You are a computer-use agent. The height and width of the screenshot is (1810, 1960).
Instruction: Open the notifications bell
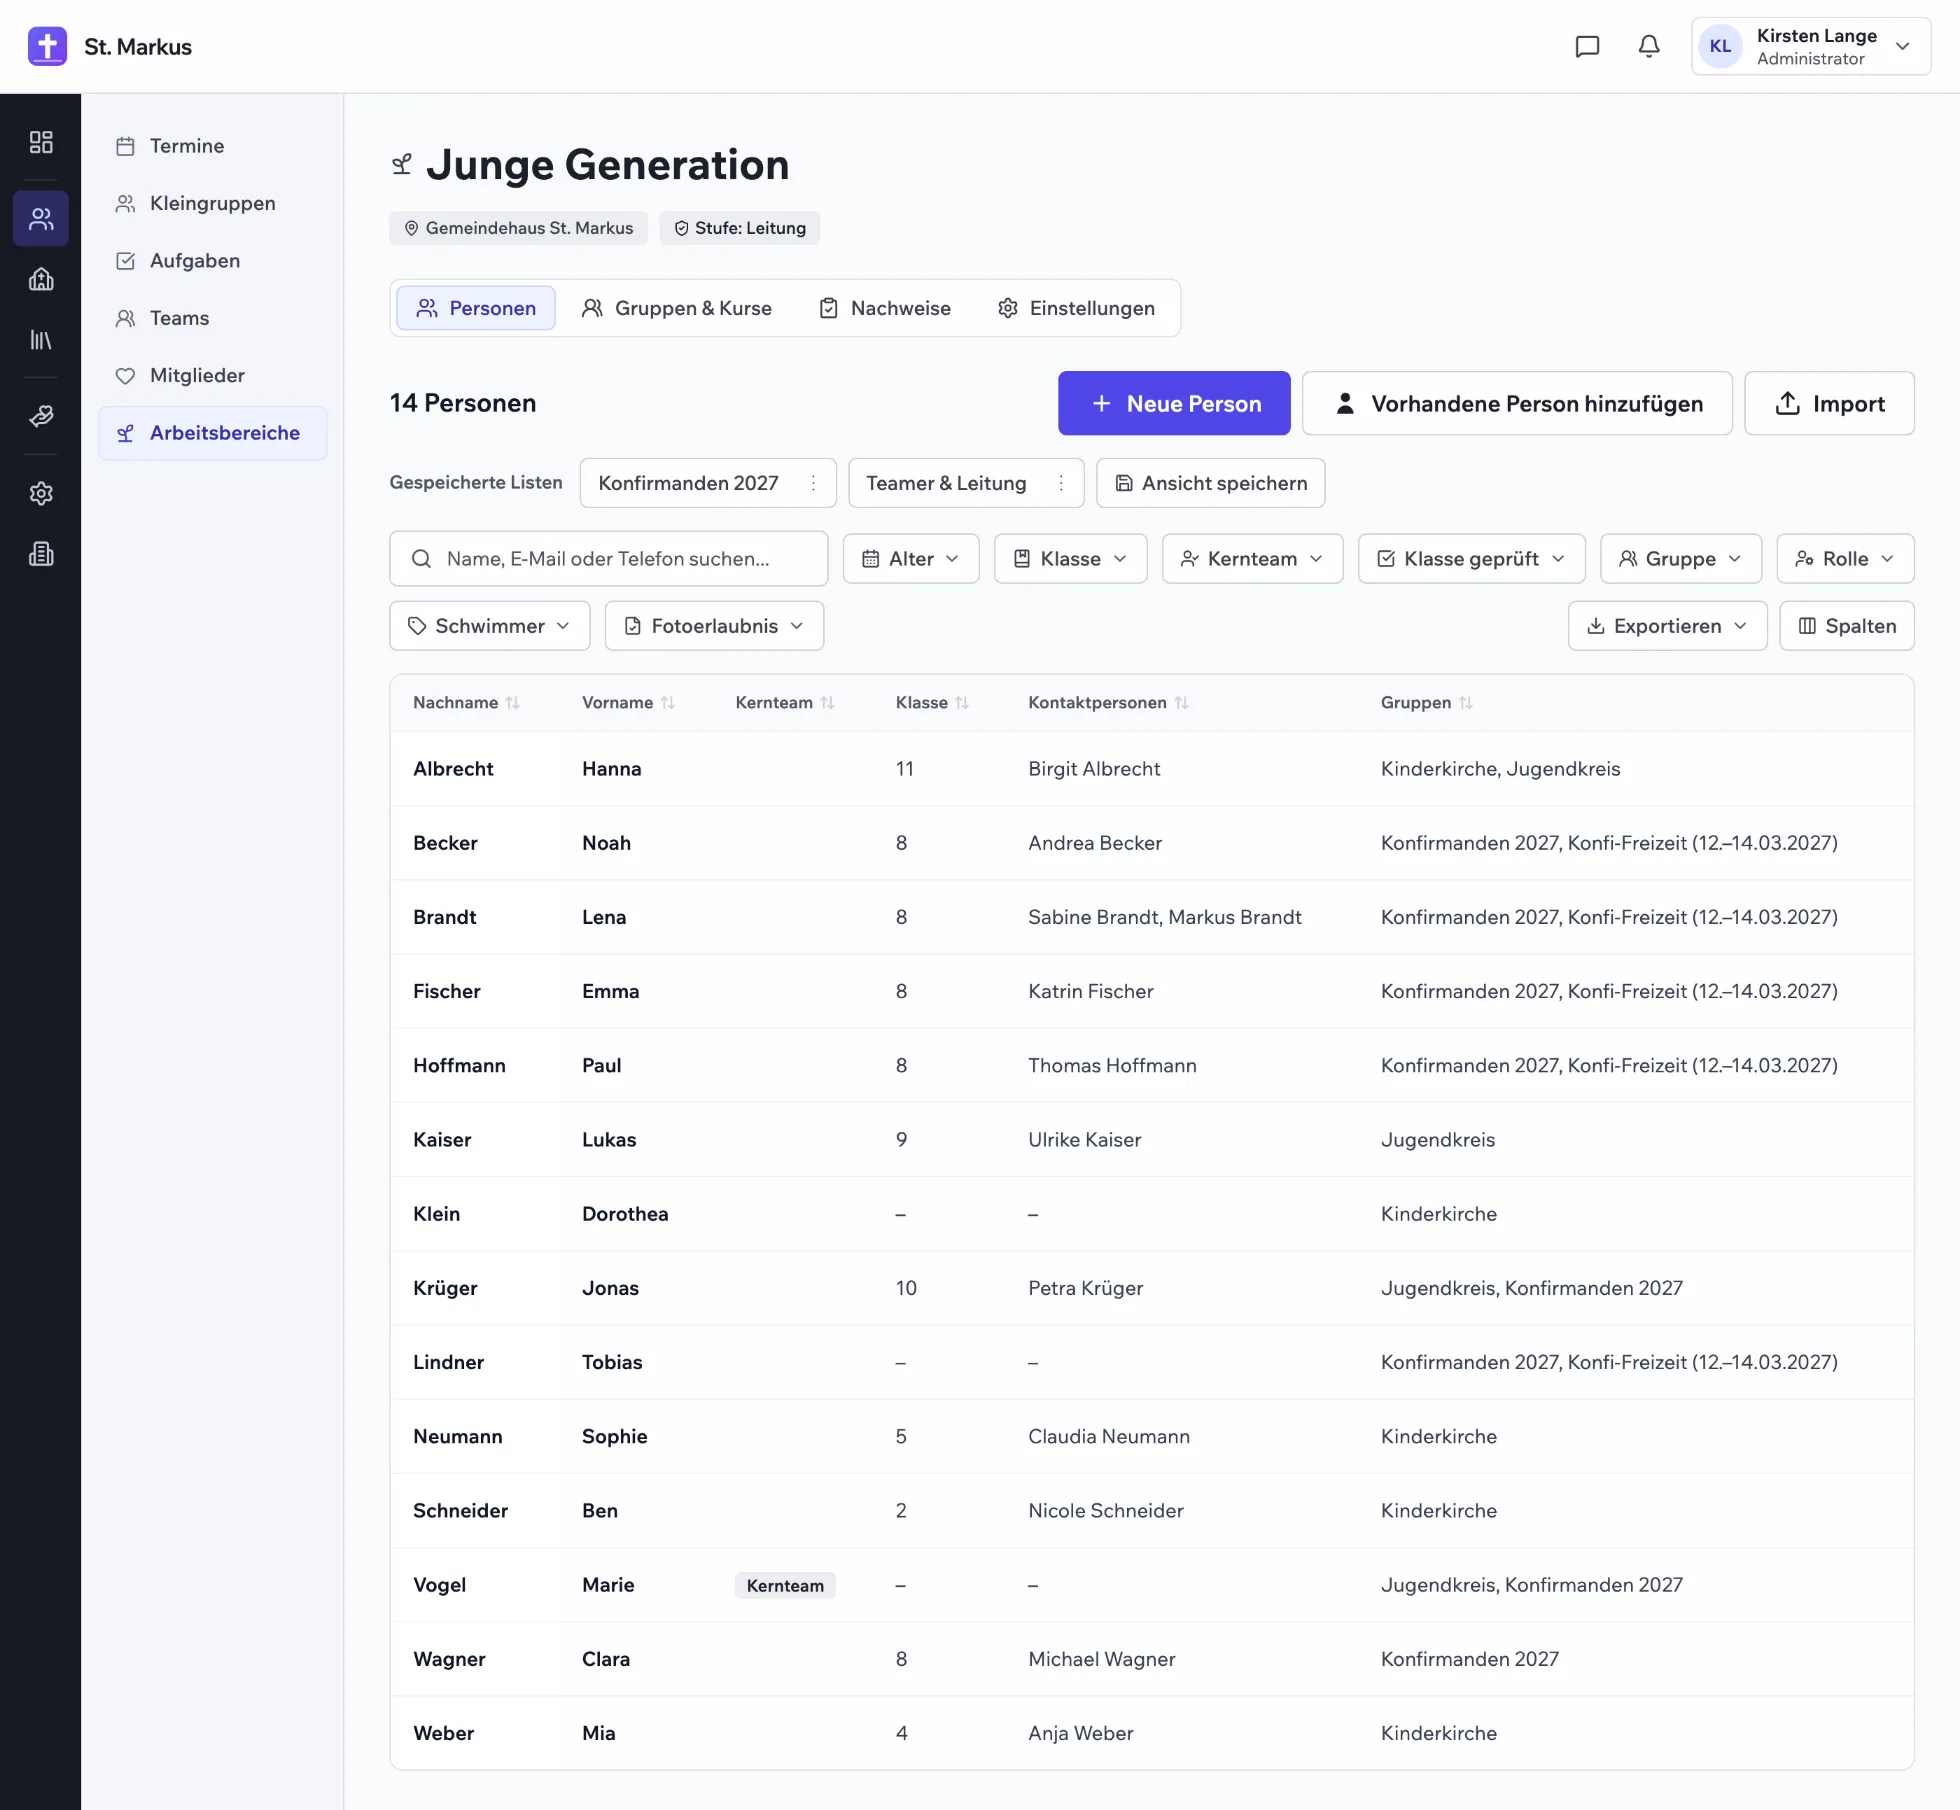coord(1649,46)
